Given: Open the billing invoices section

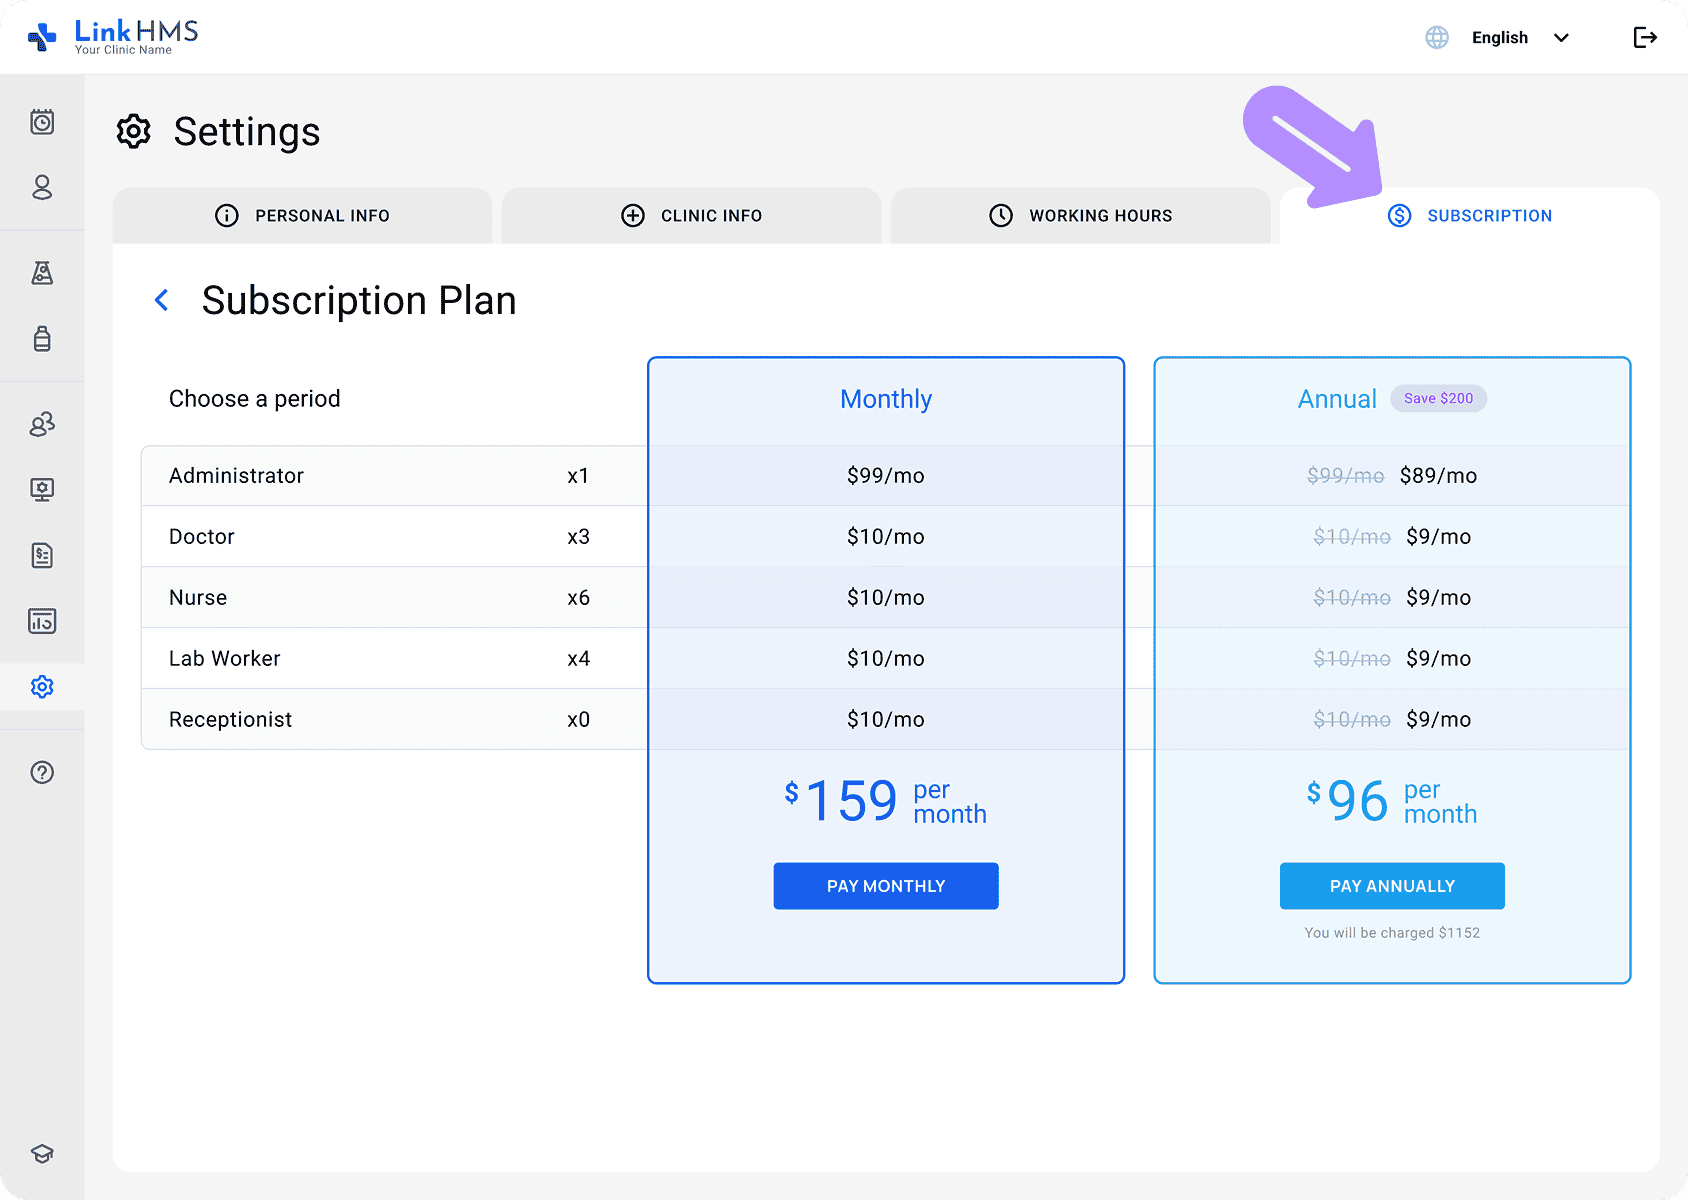Looking at the screenshot, I should coord(42,556).
